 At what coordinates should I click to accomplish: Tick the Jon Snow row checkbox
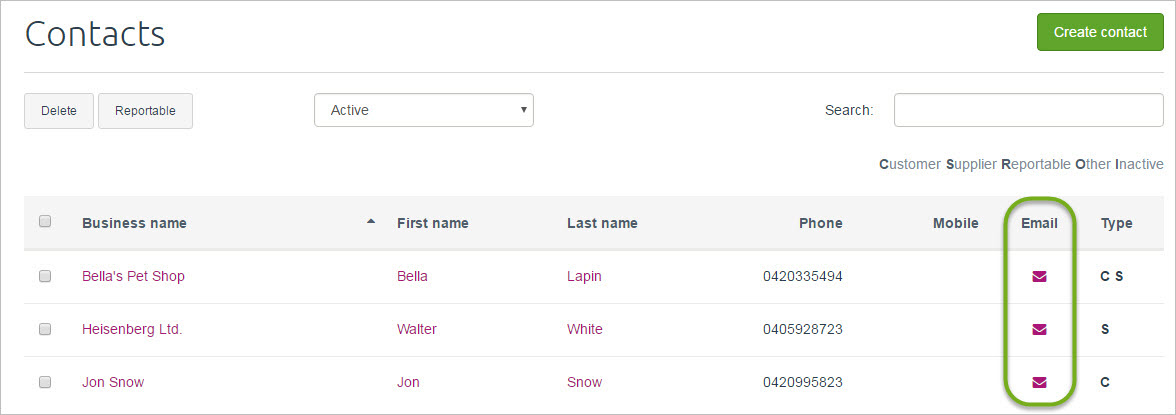[45, 381]
